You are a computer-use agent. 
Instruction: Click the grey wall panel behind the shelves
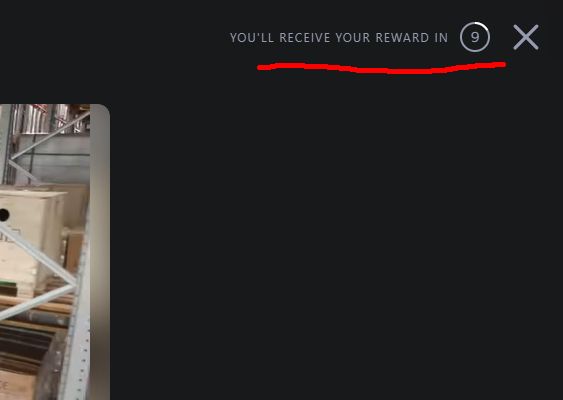[x=54, y=158]
